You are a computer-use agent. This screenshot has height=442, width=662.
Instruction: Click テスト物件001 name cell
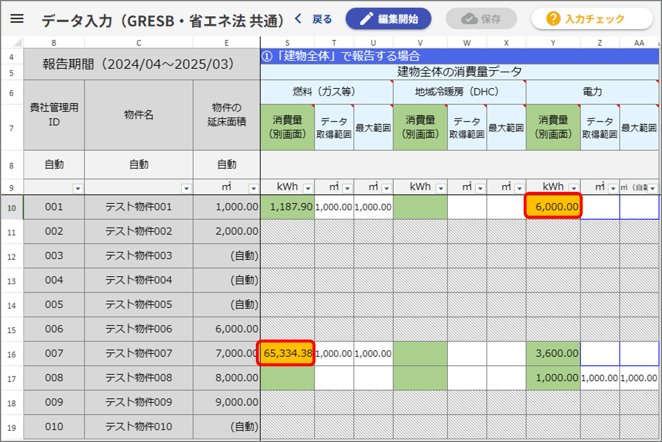coord(139,207)
